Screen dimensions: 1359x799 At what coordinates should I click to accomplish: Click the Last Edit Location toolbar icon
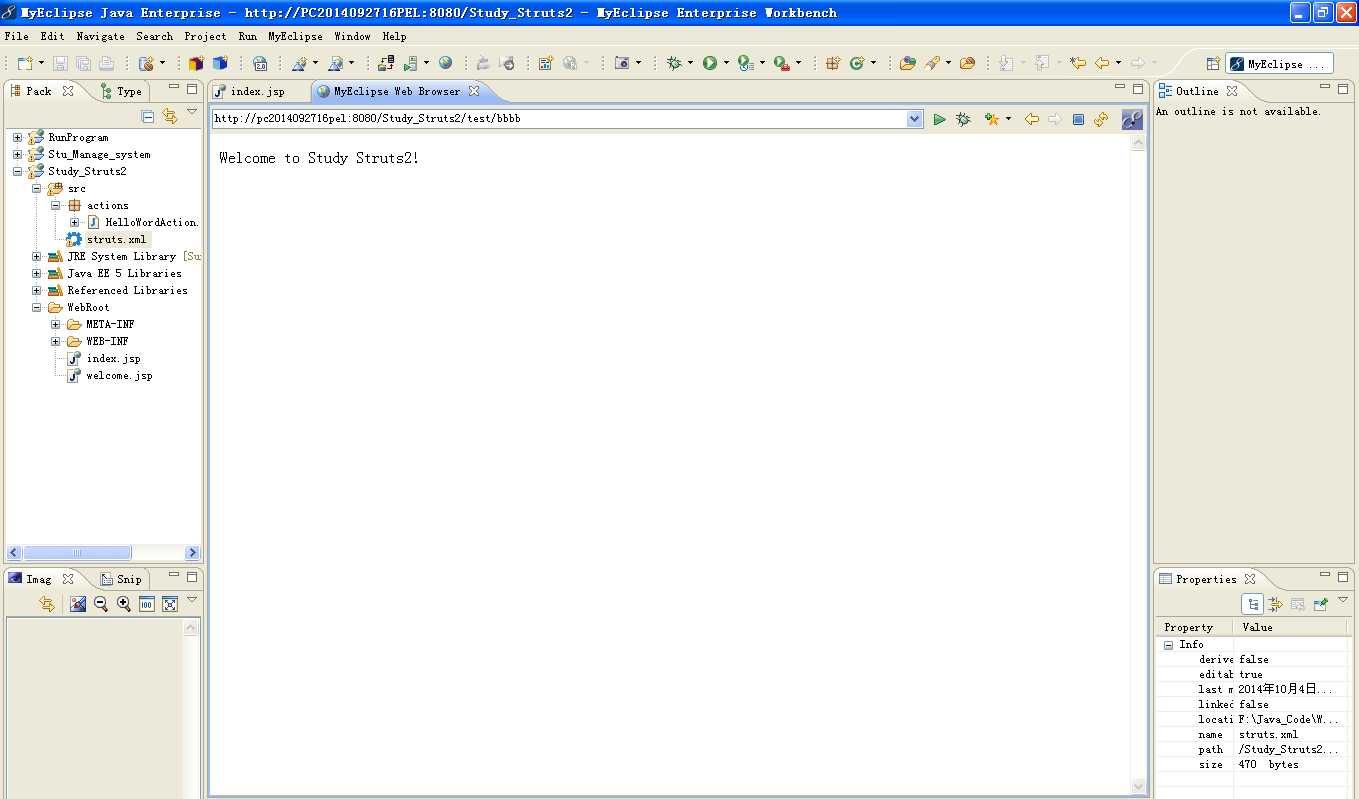(1077, 63)
